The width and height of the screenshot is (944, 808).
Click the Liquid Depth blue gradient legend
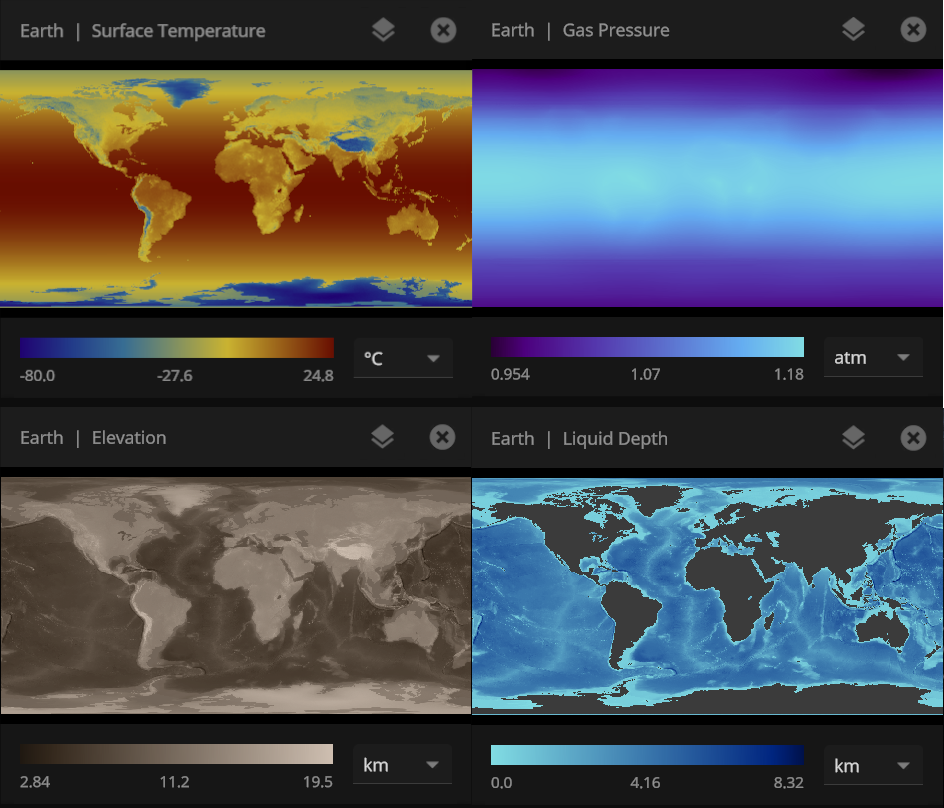(647, 754)
